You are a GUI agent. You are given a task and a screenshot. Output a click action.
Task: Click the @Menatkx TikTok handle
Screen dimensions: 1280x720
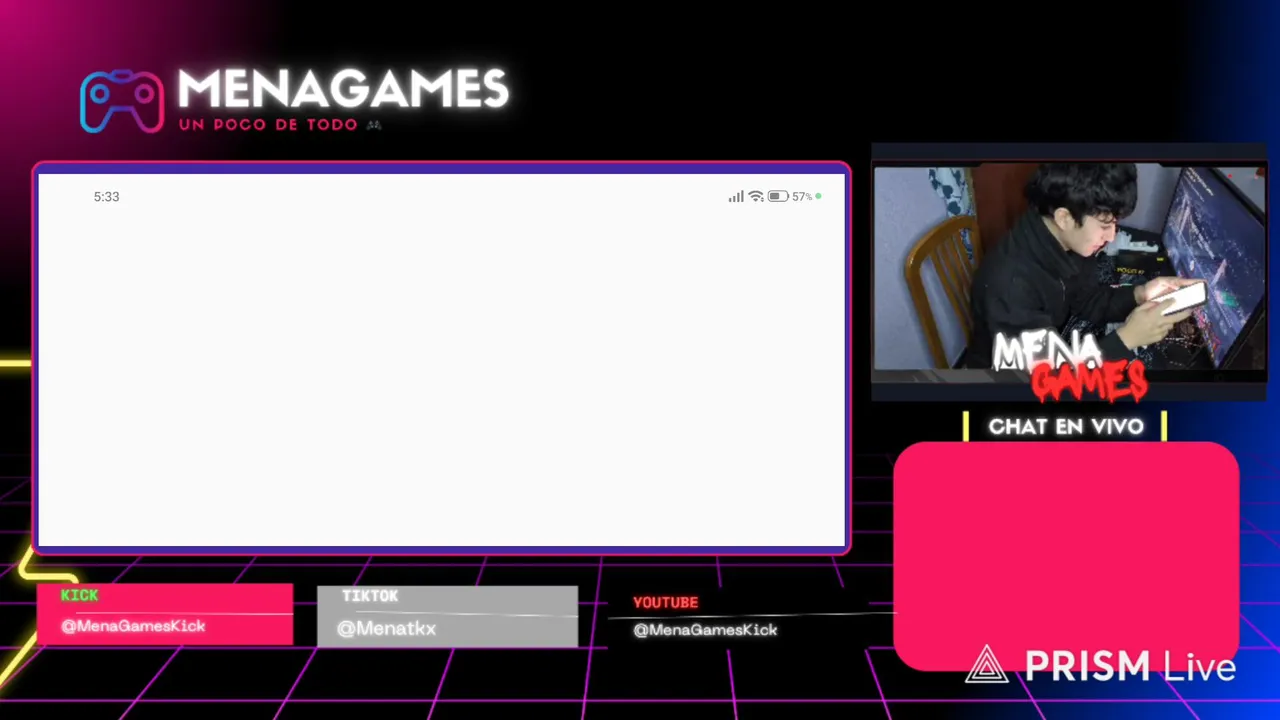[x=386, y=629]
